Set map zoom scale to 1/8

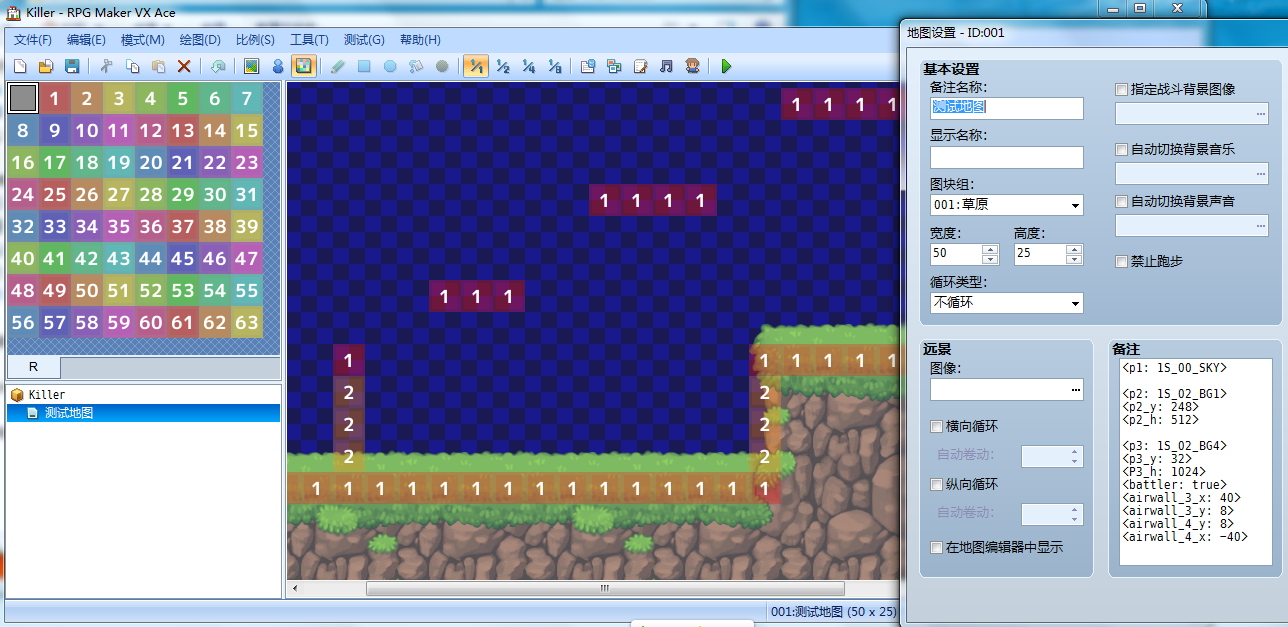555,66
